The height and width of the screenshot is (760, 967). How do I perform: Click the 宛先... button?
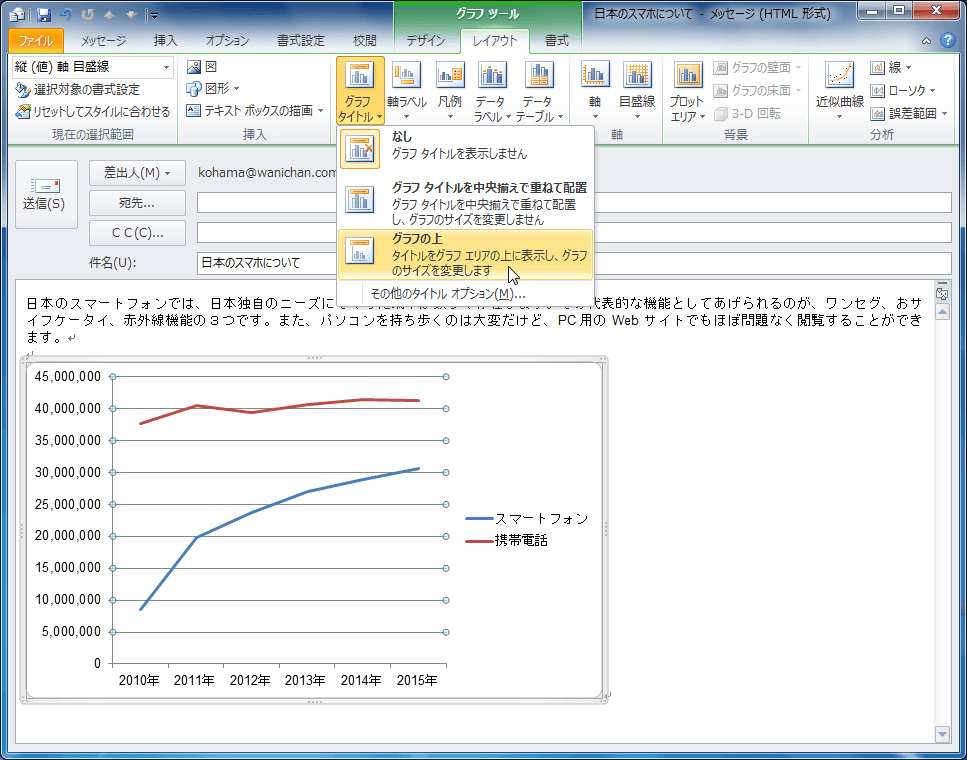click(x=138, y=203)
